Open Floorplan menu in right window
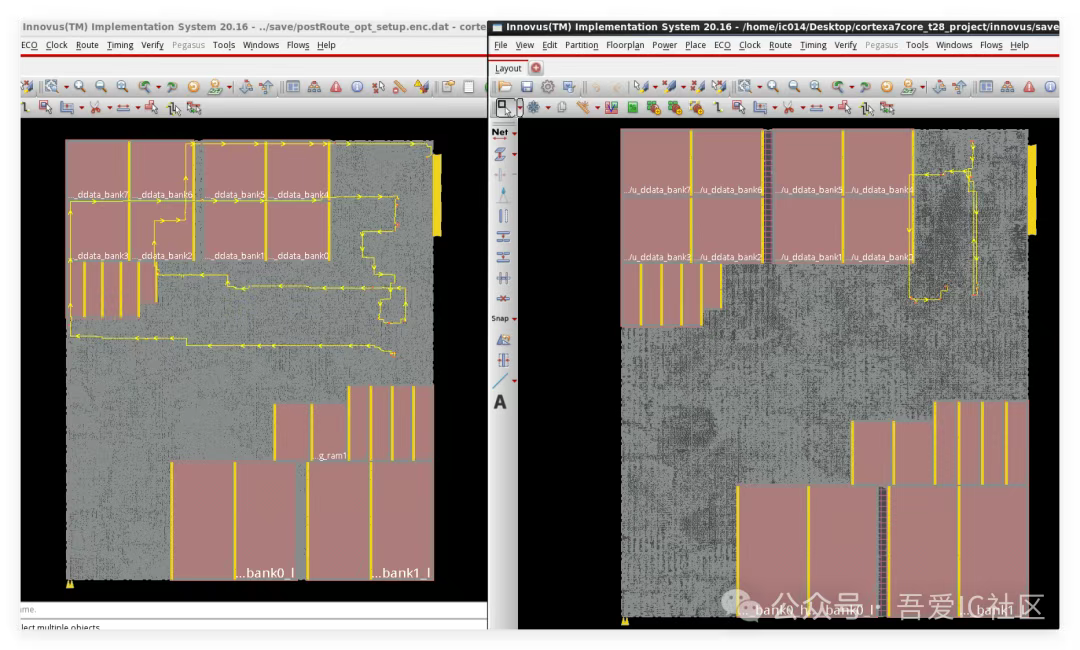This screenshot has width=1080, height=650. coord(625,45)
